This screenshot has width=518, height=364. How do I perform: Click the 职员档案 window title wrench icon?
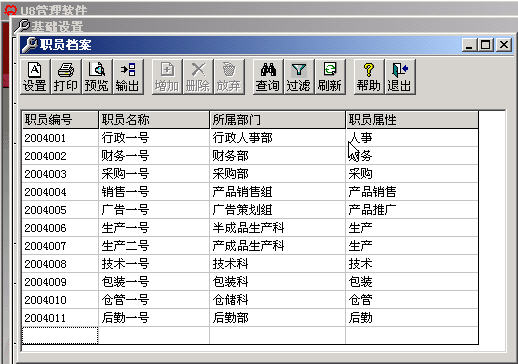tap(29, 45)
